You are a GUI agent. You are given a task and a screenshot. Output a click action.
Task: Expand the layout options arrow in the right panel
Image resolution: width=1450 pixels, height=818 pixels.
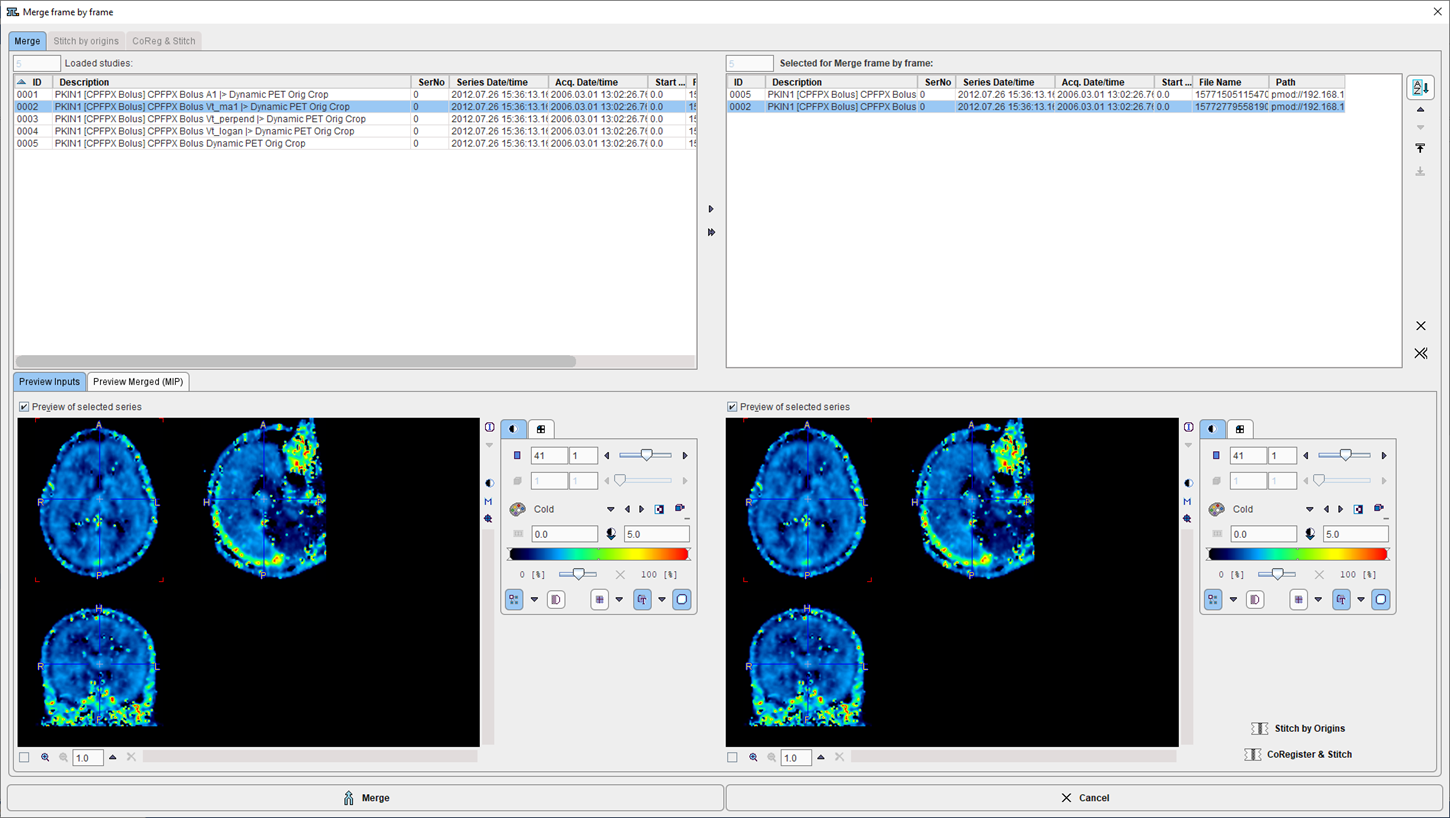coord(1233,600)
